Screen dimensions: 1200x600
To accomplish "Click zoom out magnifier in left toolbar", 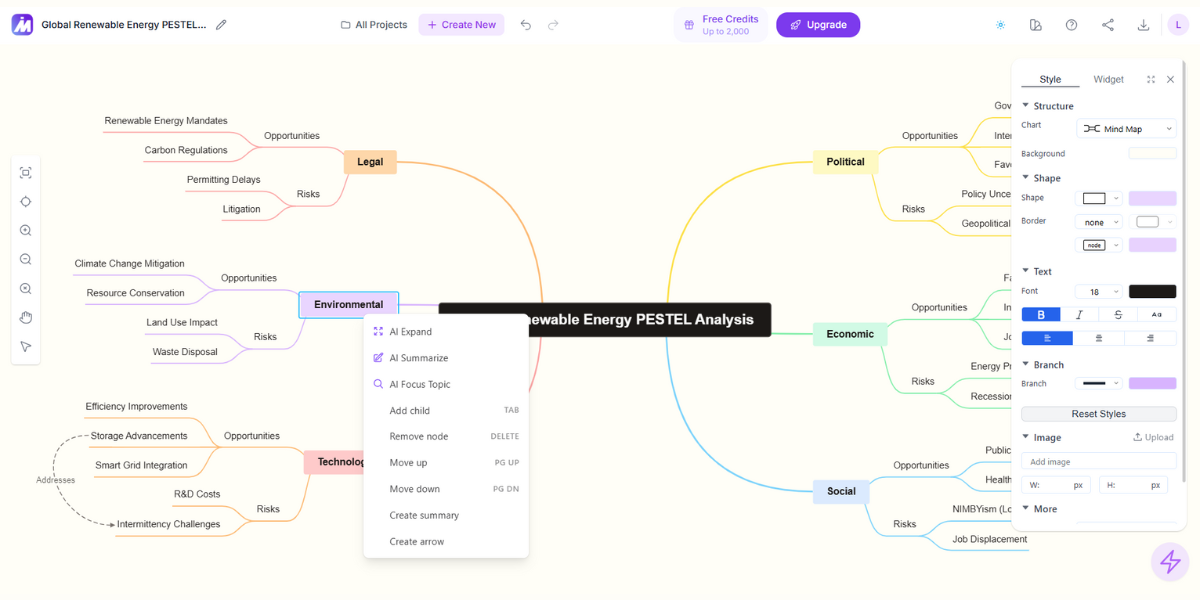I will [x=26, y=259].
